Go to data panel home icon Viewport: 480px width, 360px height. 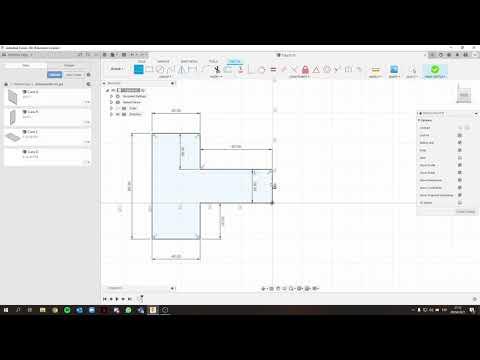6,84
